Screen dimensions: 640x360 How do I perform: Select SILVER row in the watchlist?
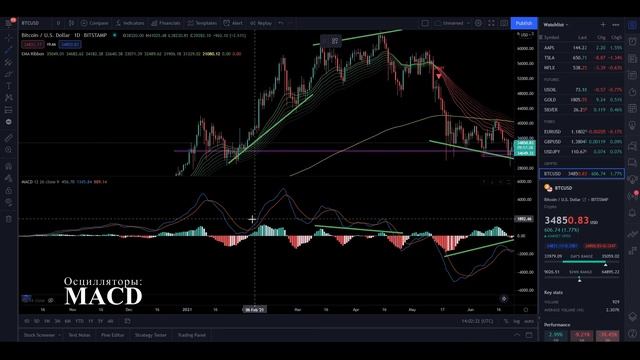(582, 109)
